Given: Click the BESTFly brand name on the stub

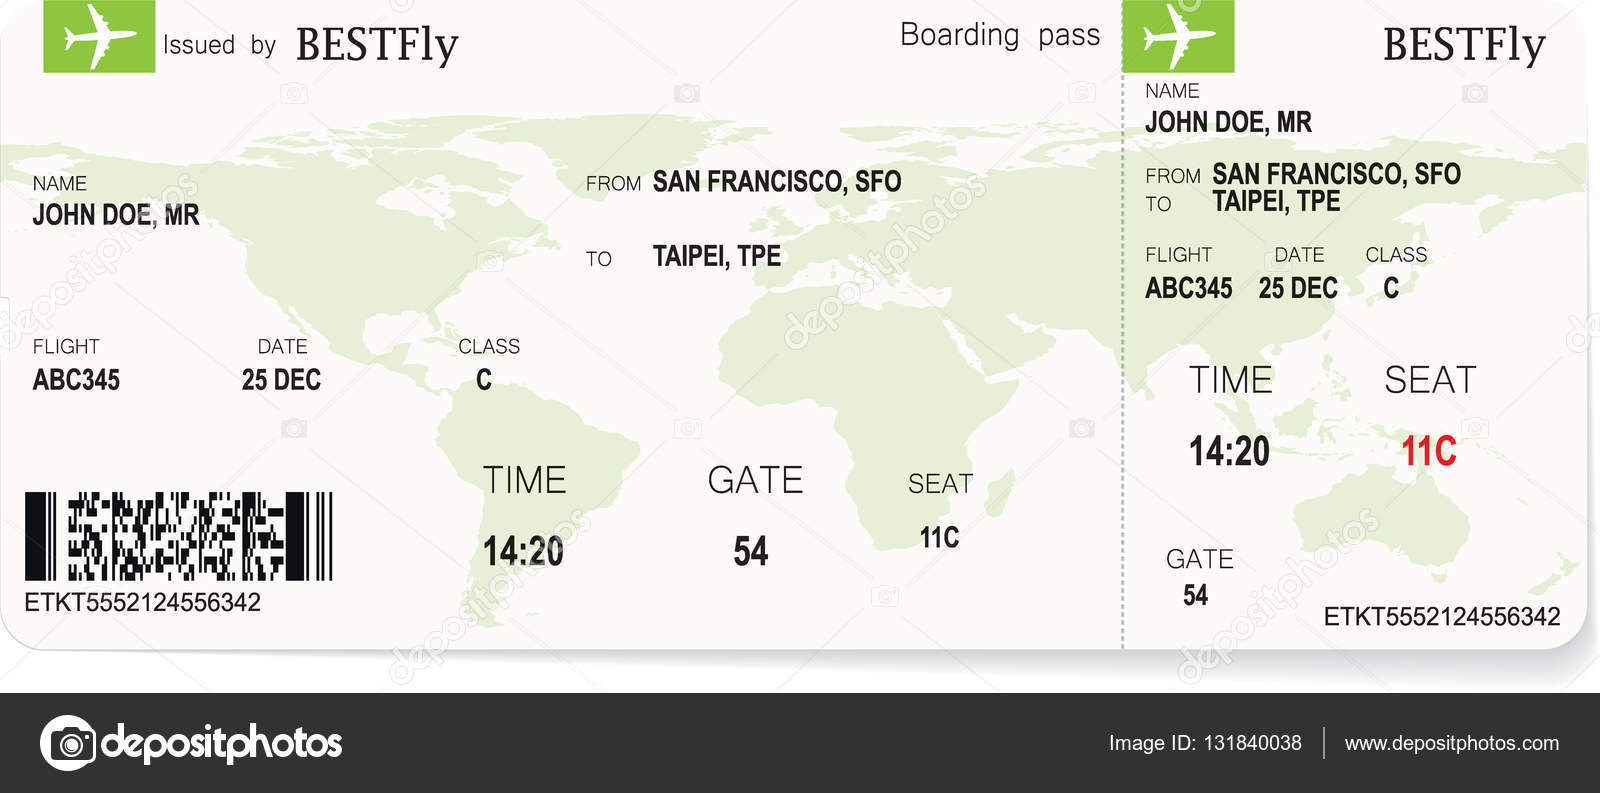Looking at the screenshot, I should pos(1464,45).
